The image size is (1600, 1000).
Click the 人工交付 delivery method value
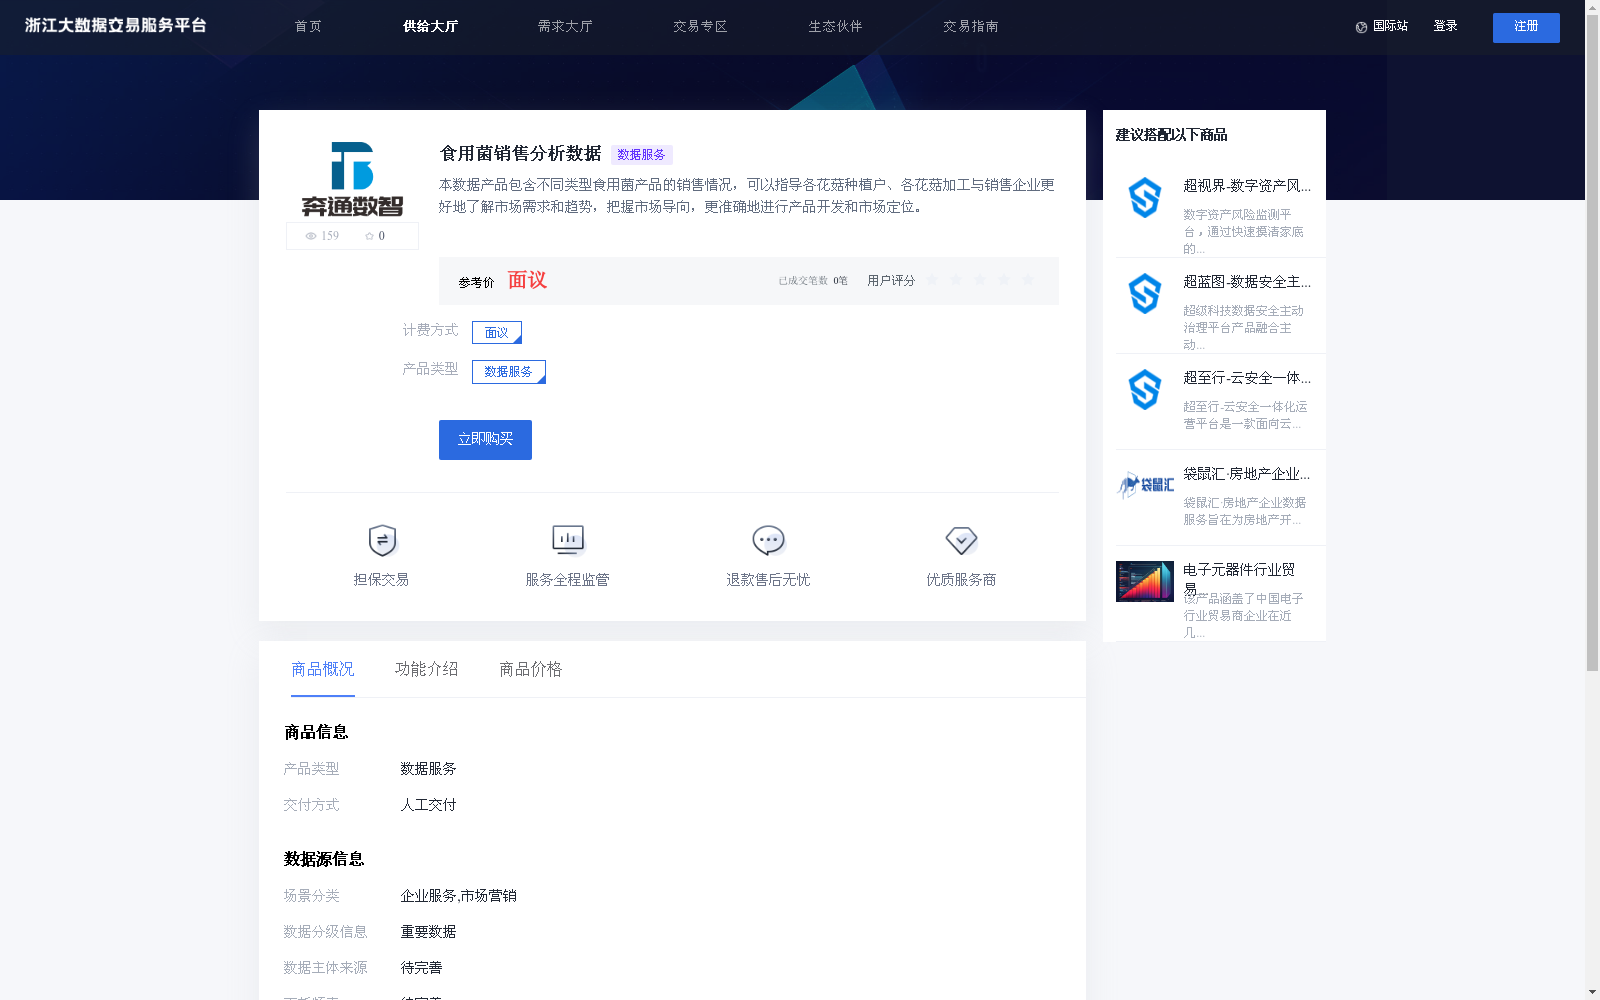[x=428, y=805]
